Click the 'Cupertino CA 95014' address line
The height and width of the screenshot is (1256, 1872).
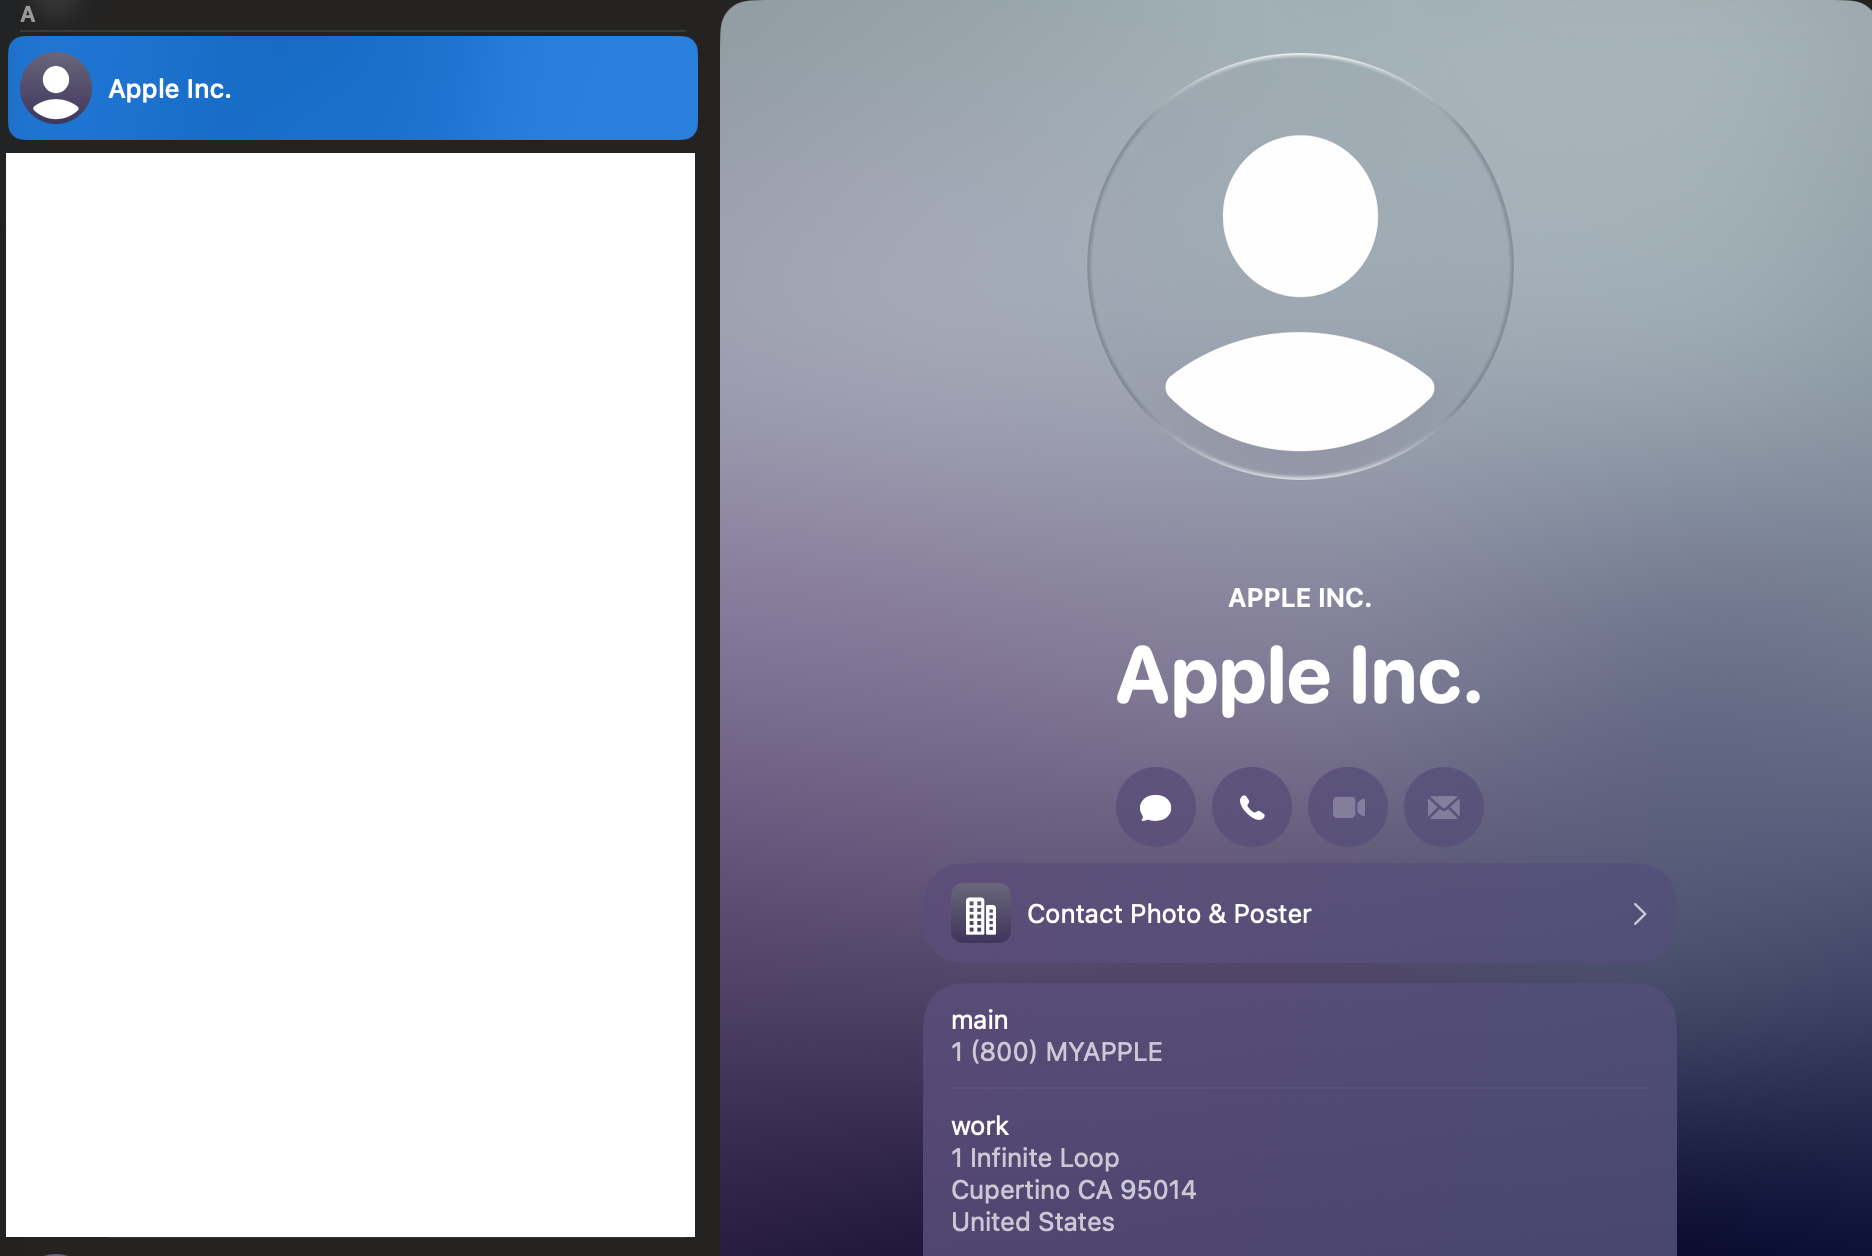1073,1190
